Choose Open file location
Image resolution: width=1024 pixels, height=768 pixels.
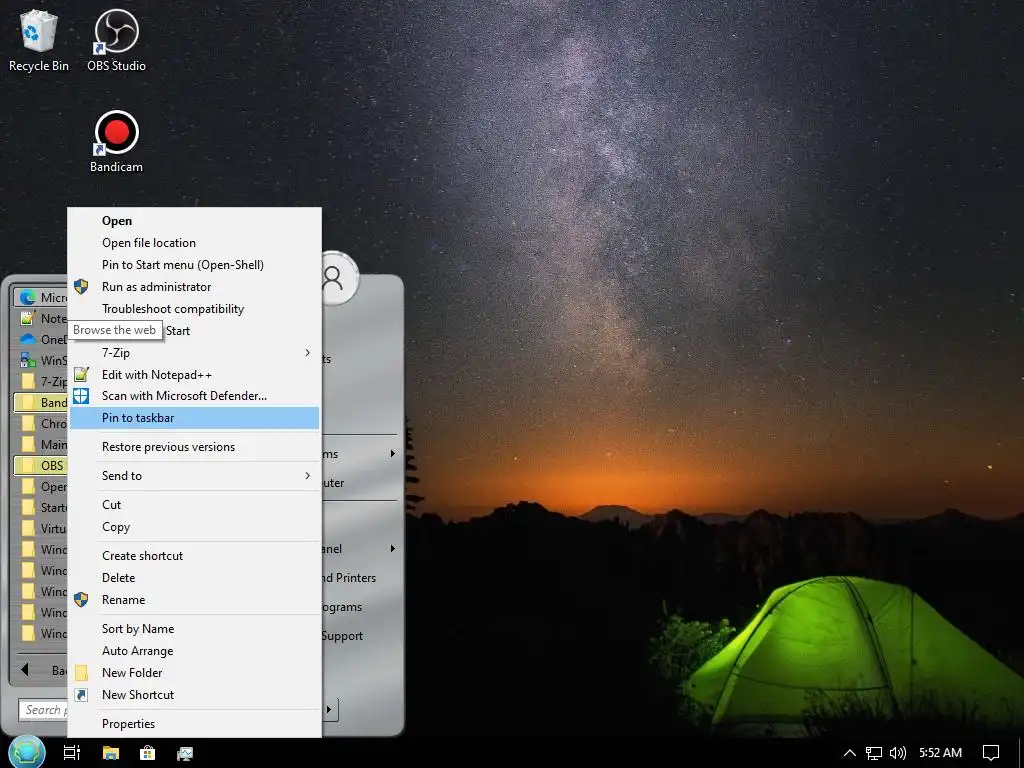tap(194, 243)
